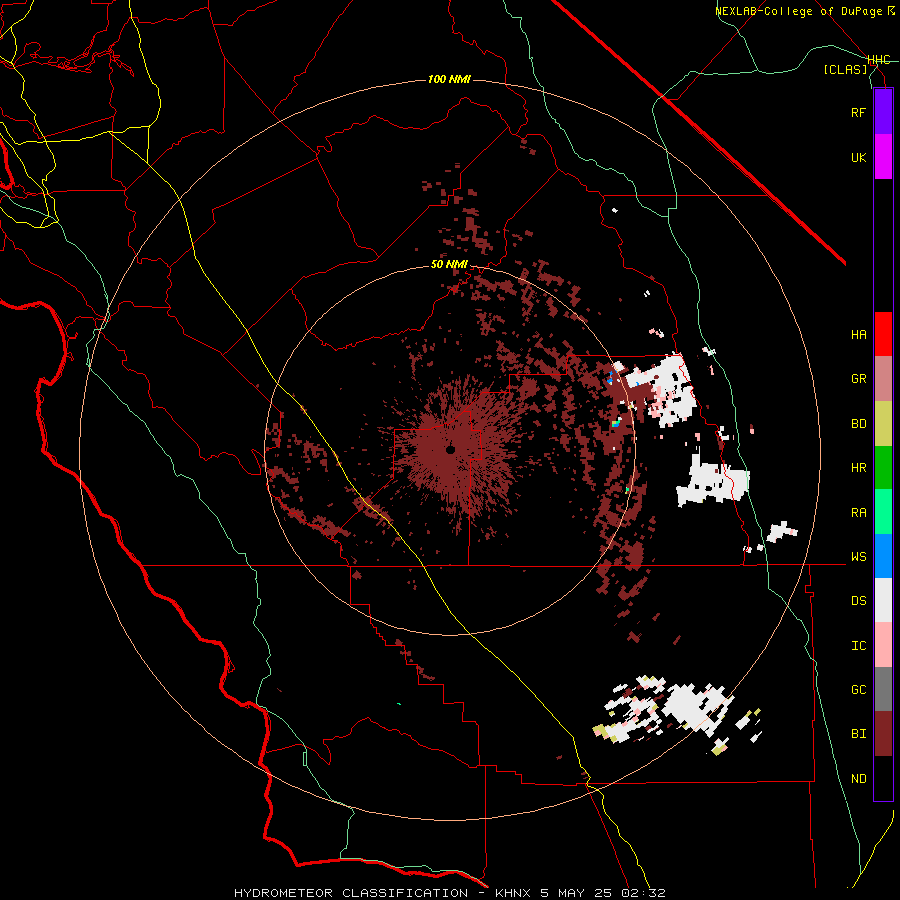Click the RA legend label
The width and height of the screenshot is (900, 900).
858,513
